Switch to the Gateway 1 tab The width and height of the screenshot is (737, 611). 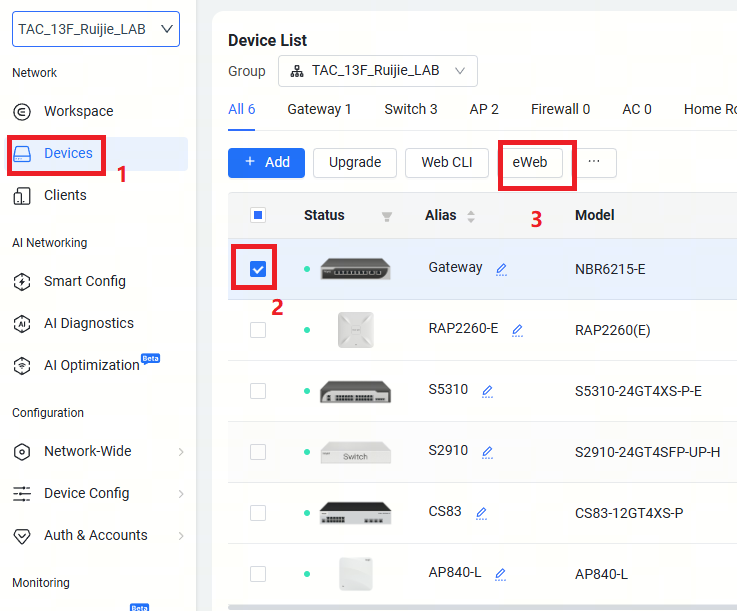(x=320, y=110)
